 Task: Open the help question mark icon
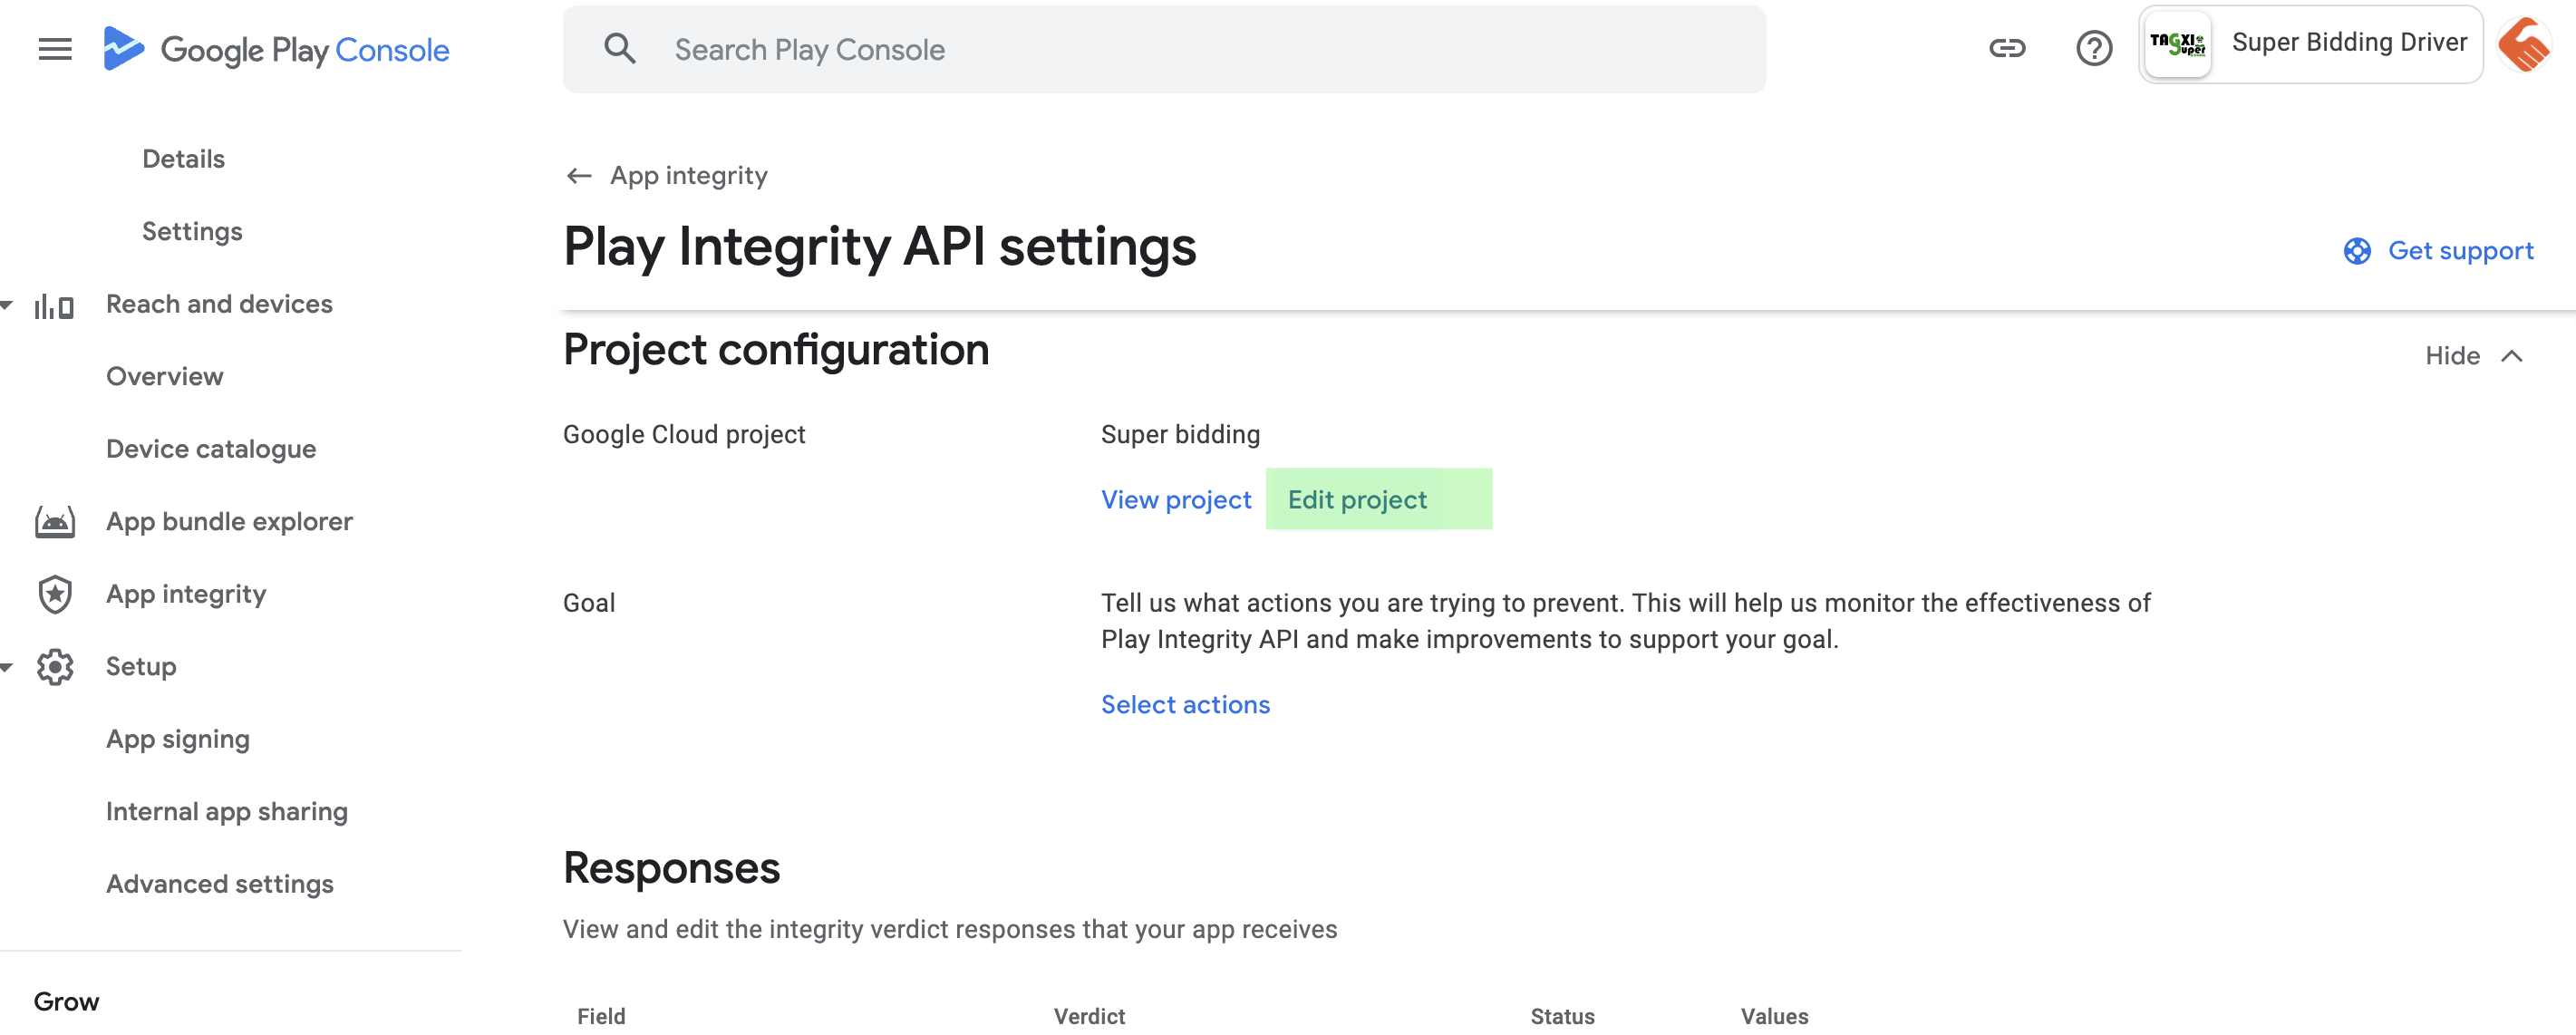click(2094, 48)
